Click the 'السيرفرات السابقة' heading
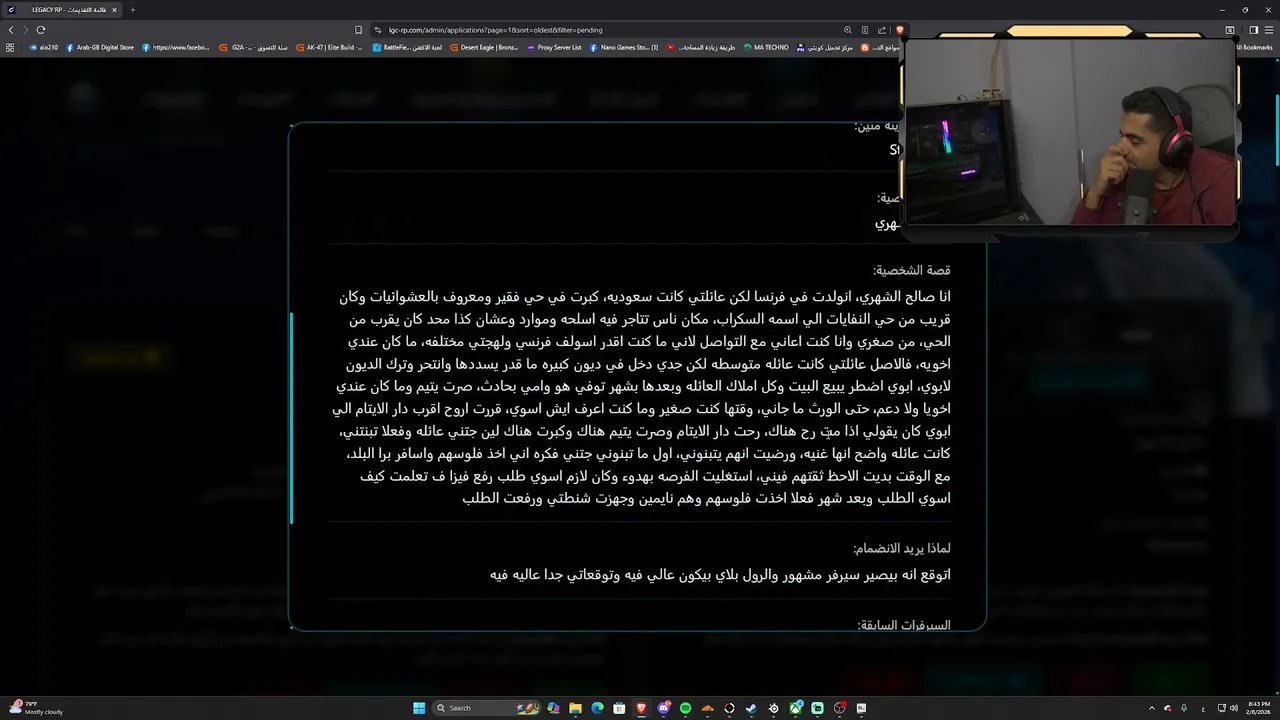The width and height of the screenshot is (1280, 720). (x=904, y=625)
